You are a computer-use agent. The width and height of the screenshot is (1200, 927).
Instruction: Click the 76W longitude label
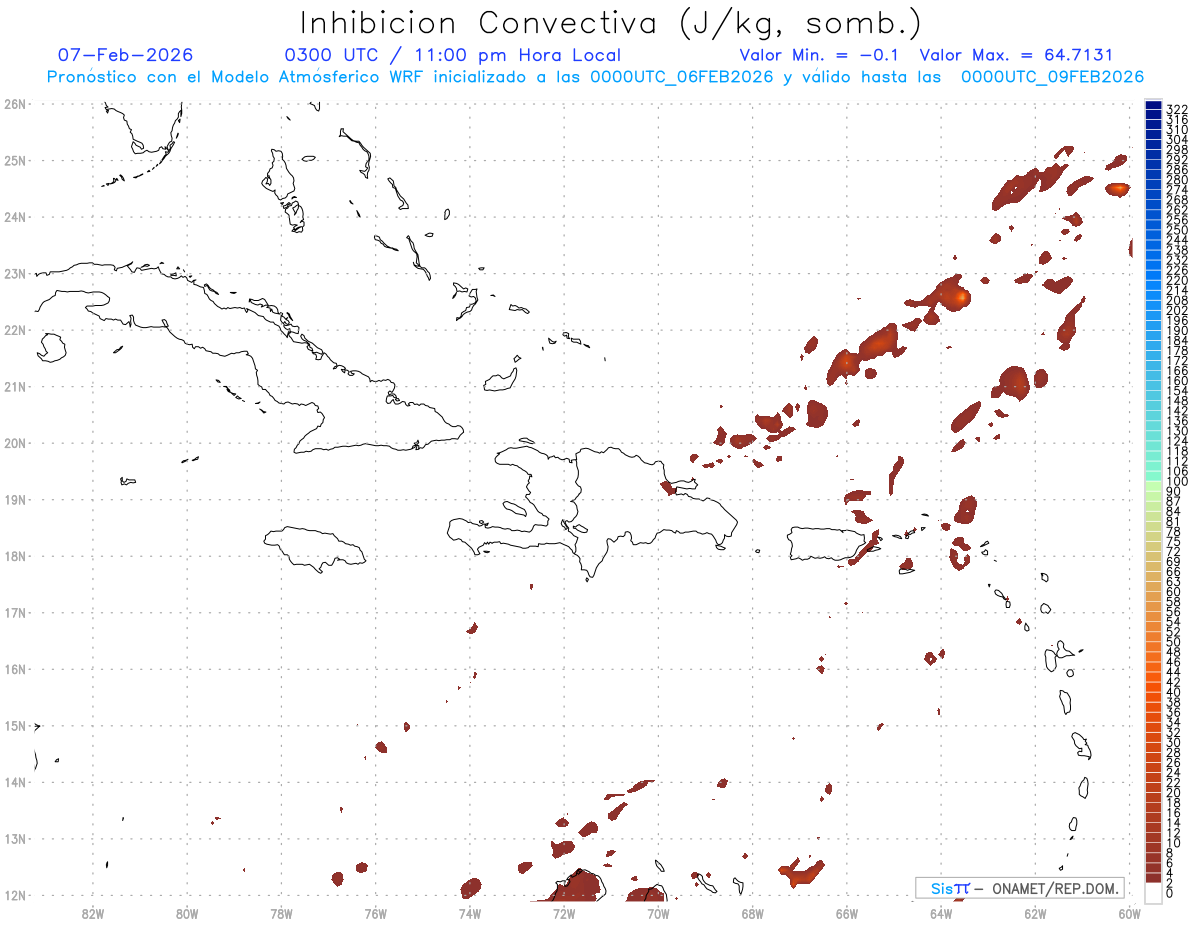376,913
